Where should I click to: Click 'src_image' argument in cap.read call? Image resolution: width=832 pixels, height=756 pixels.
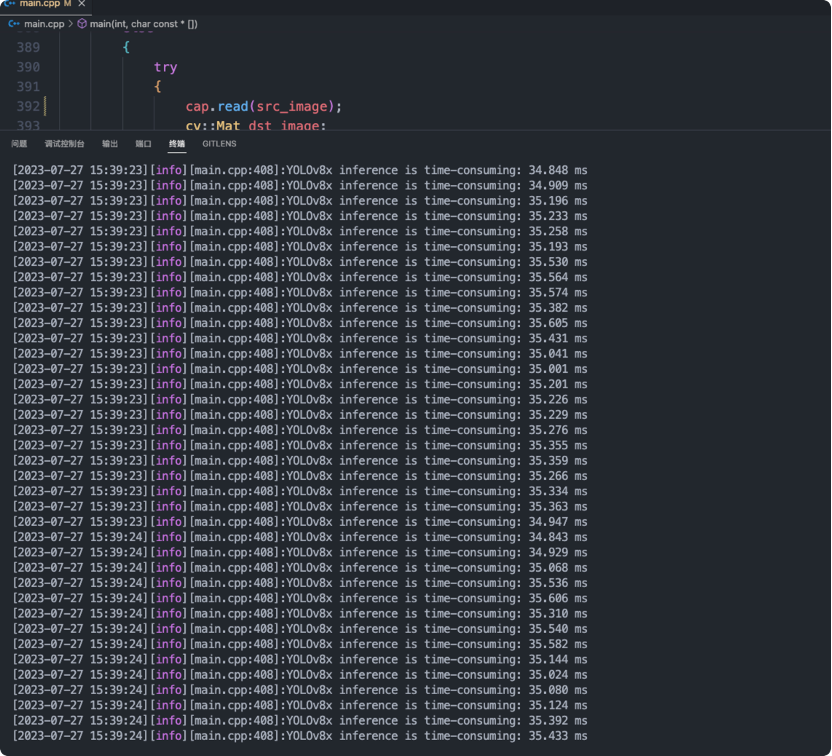click(x=292, y=107)
